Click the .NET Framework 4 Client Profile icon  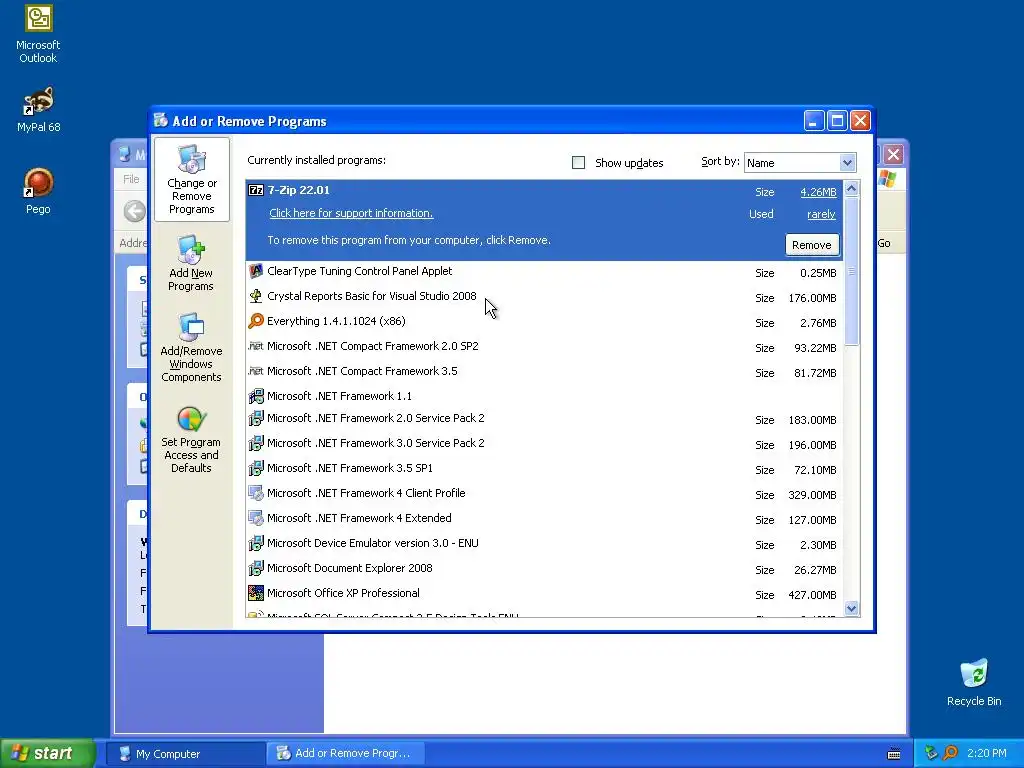[256, 493]
